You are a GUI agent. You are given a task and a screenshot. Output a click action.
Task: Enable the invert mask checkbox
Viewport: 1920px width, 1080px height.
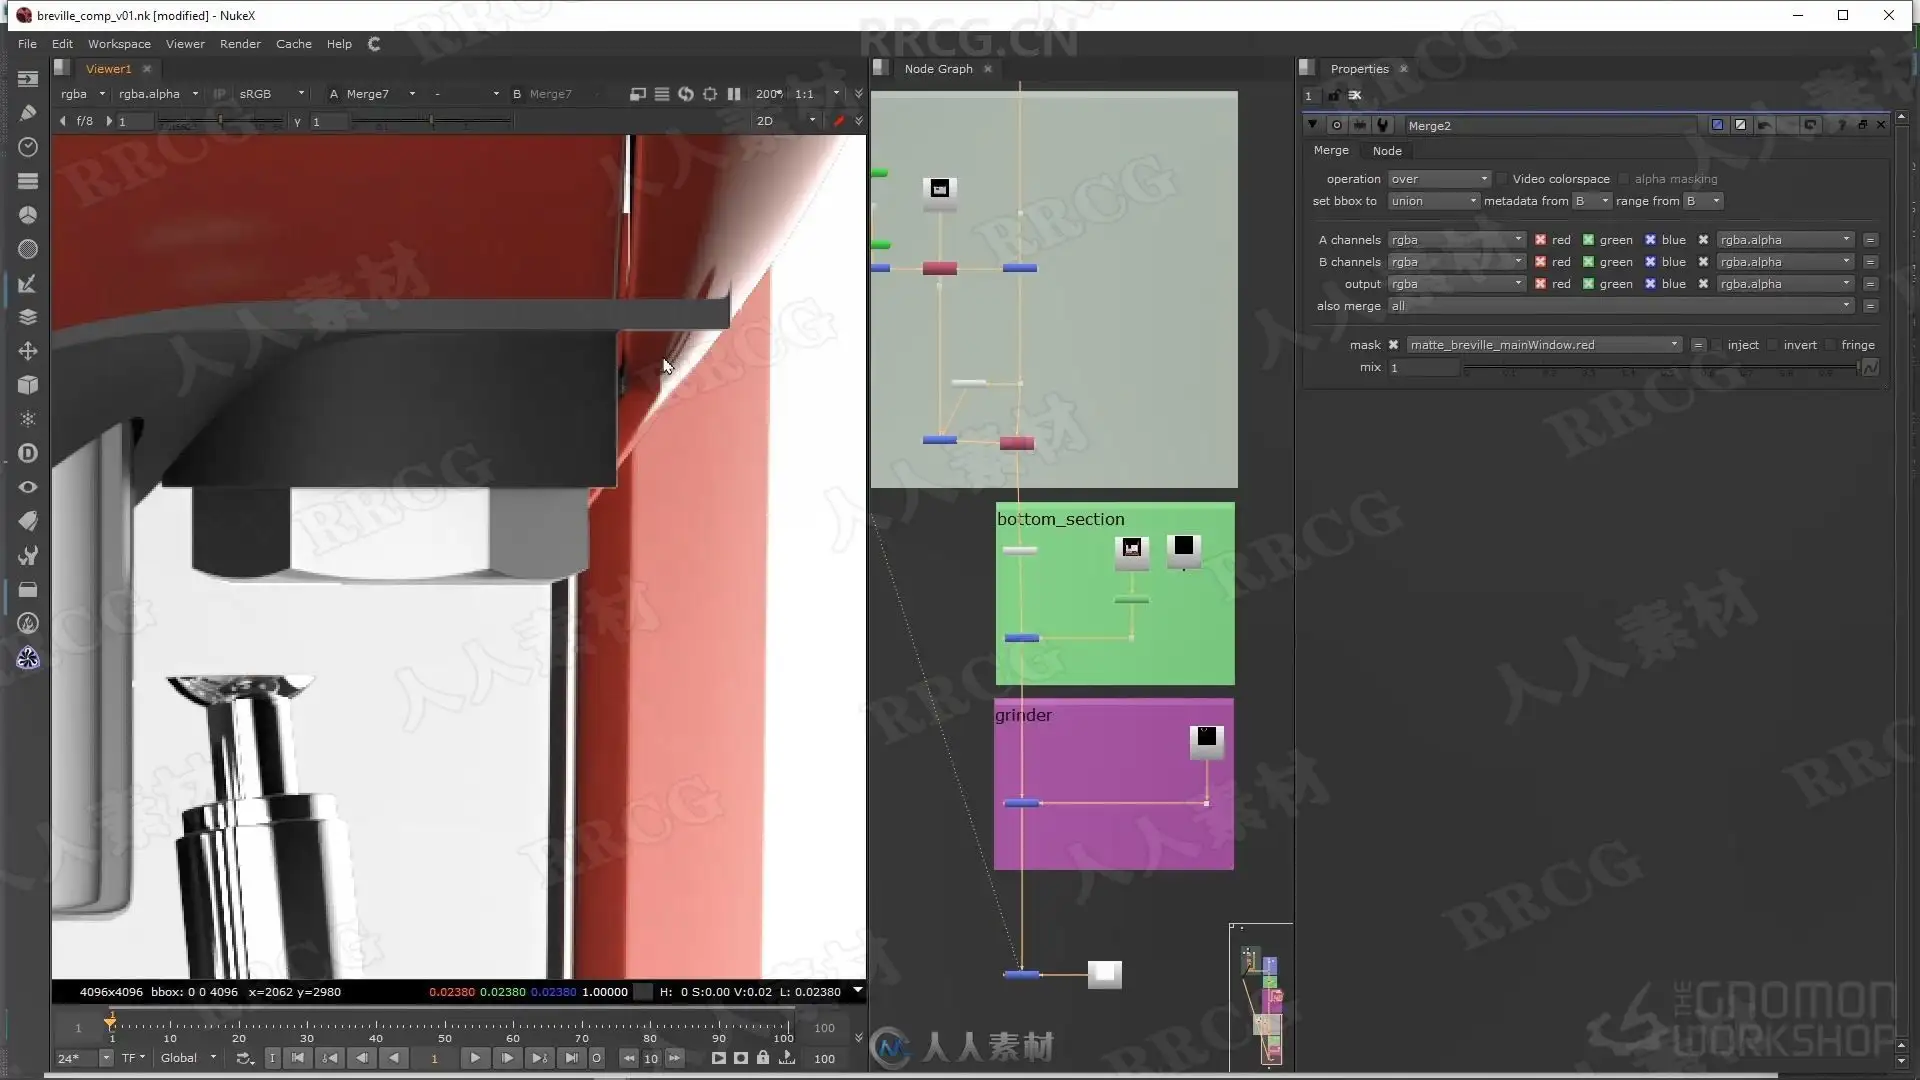[1773, 345]
